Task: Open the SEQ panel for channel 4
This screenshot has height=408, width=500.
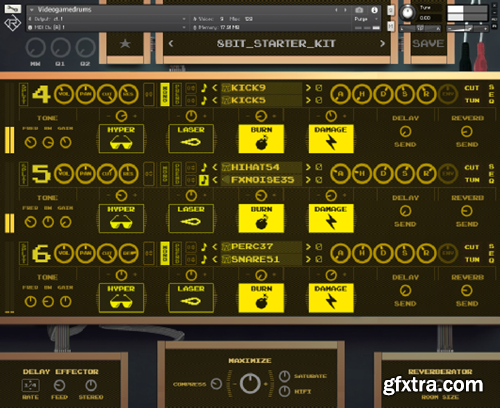Action: click(x=491, y=94)
